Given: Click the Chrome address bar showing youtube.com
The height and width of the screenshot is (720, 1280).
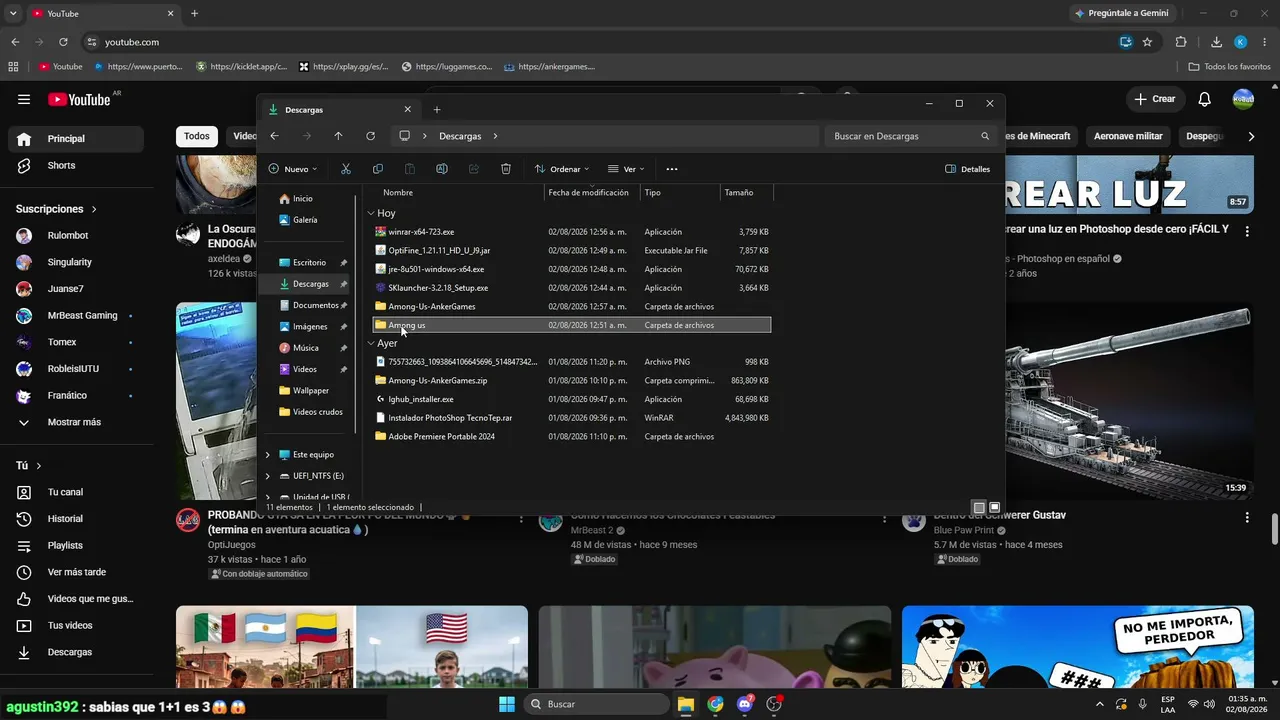Looking at the screenshot, I should pyautogui.click(x=600, y=42).
